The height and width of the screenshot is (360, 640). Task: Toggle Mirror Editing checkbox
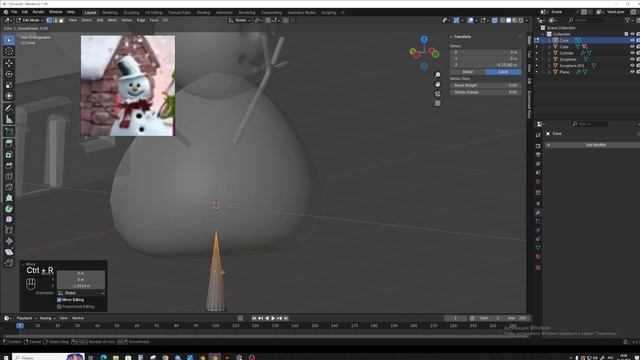[59, 300]
